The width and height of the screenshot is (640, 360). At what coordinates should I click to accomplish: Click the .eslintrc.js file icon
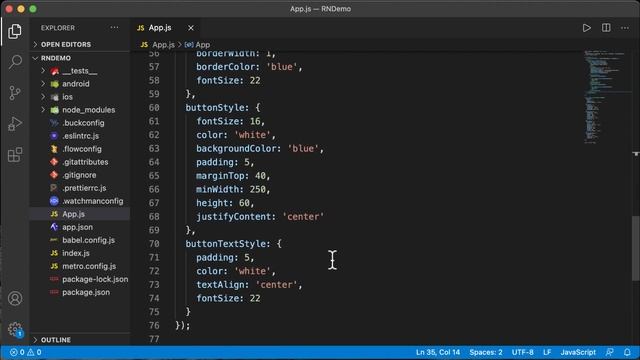click(x=54, y=136)
